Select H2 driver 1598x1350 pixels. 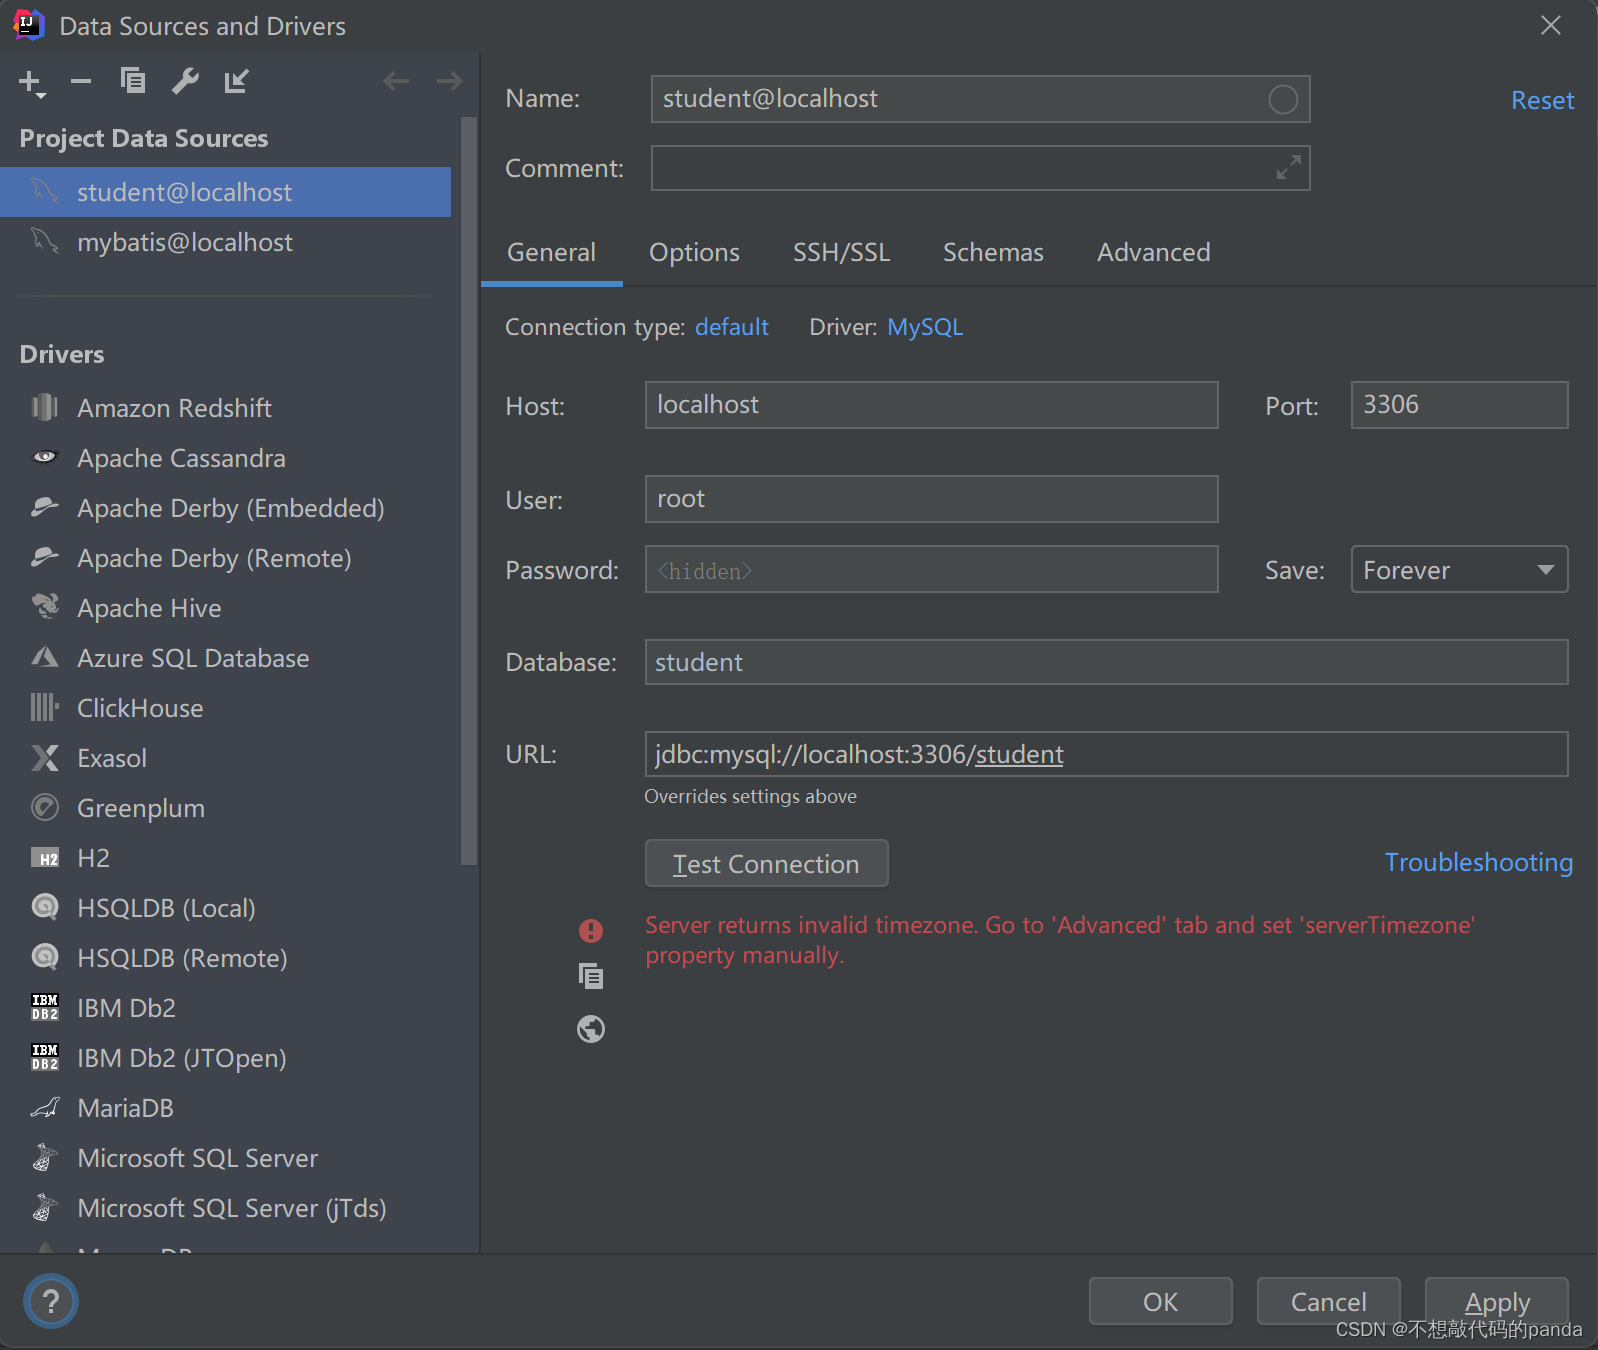tap(225, 858)
